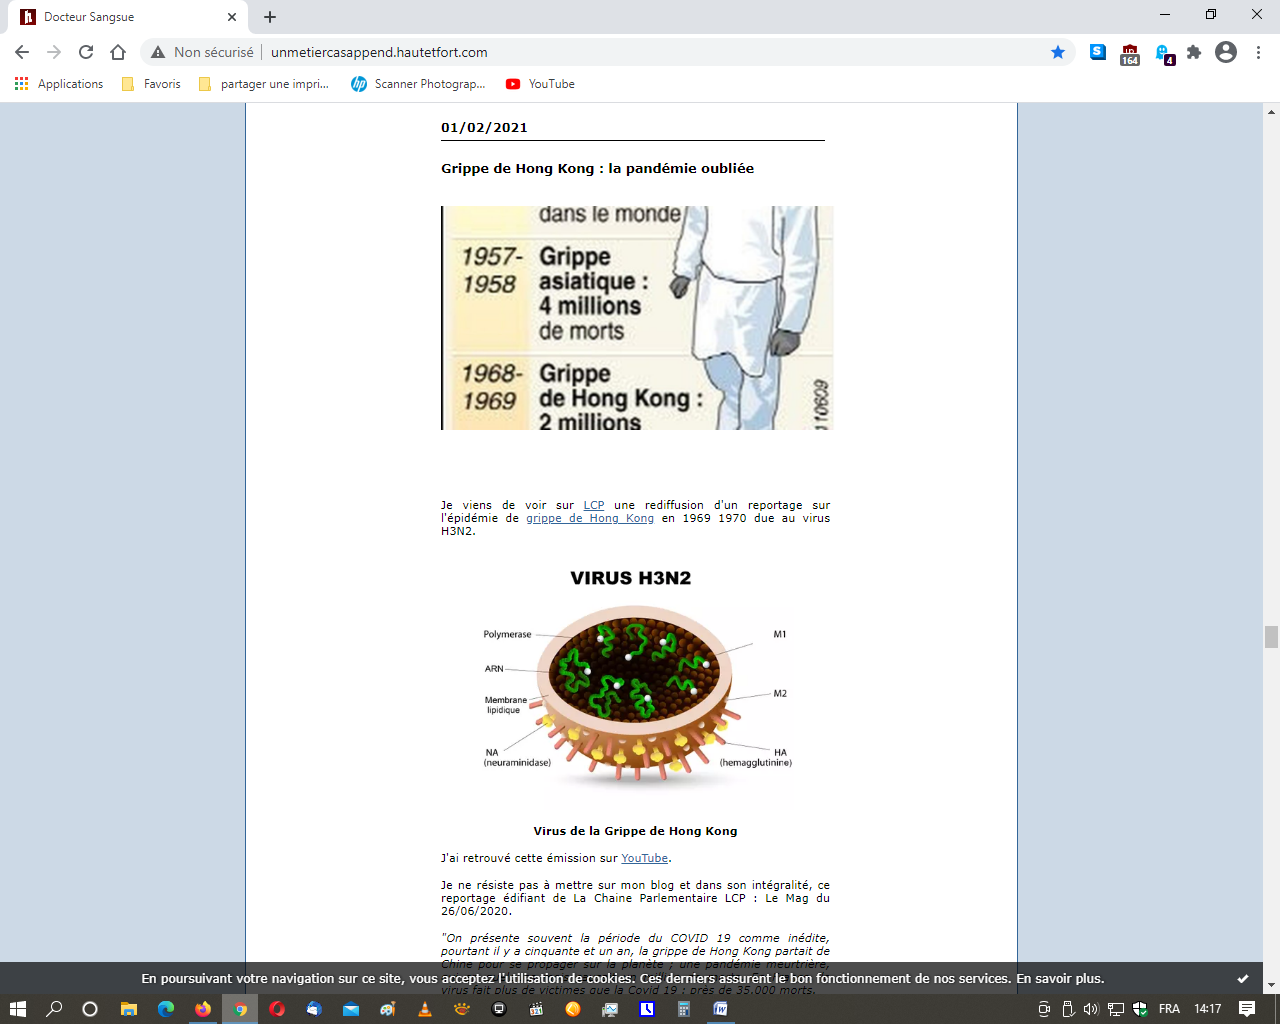Open the Windows Start menu

coord(17,1009)
